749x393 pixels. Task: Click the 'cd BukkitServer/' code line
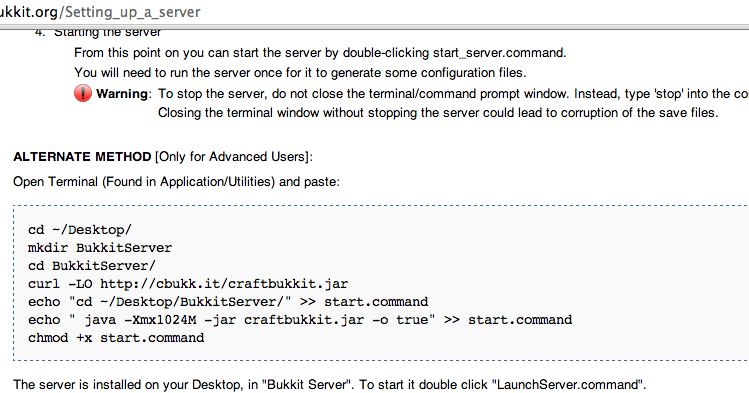tap(92, 266)
